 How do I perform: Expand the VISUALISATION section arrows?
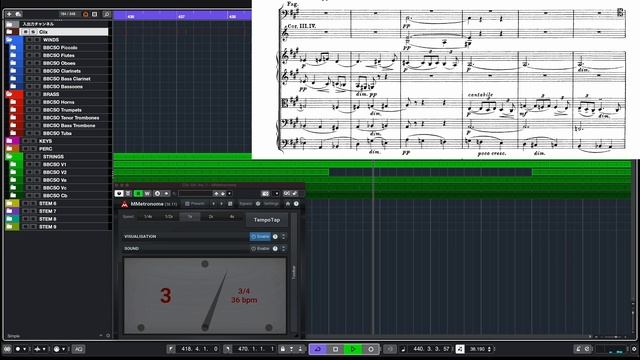pos(284,236)
